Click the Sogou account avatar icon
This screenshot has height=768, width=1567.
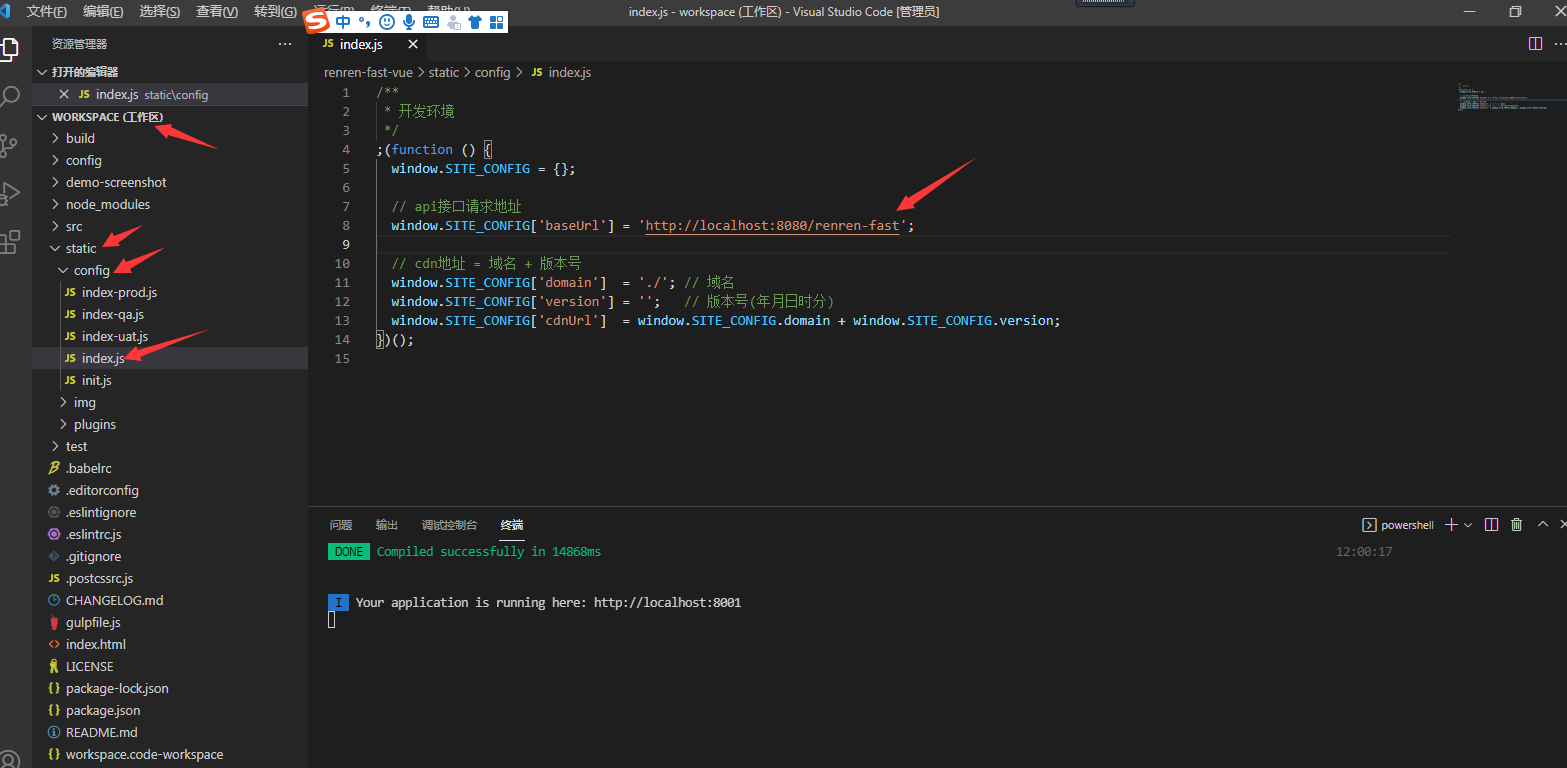click(453, 21)
